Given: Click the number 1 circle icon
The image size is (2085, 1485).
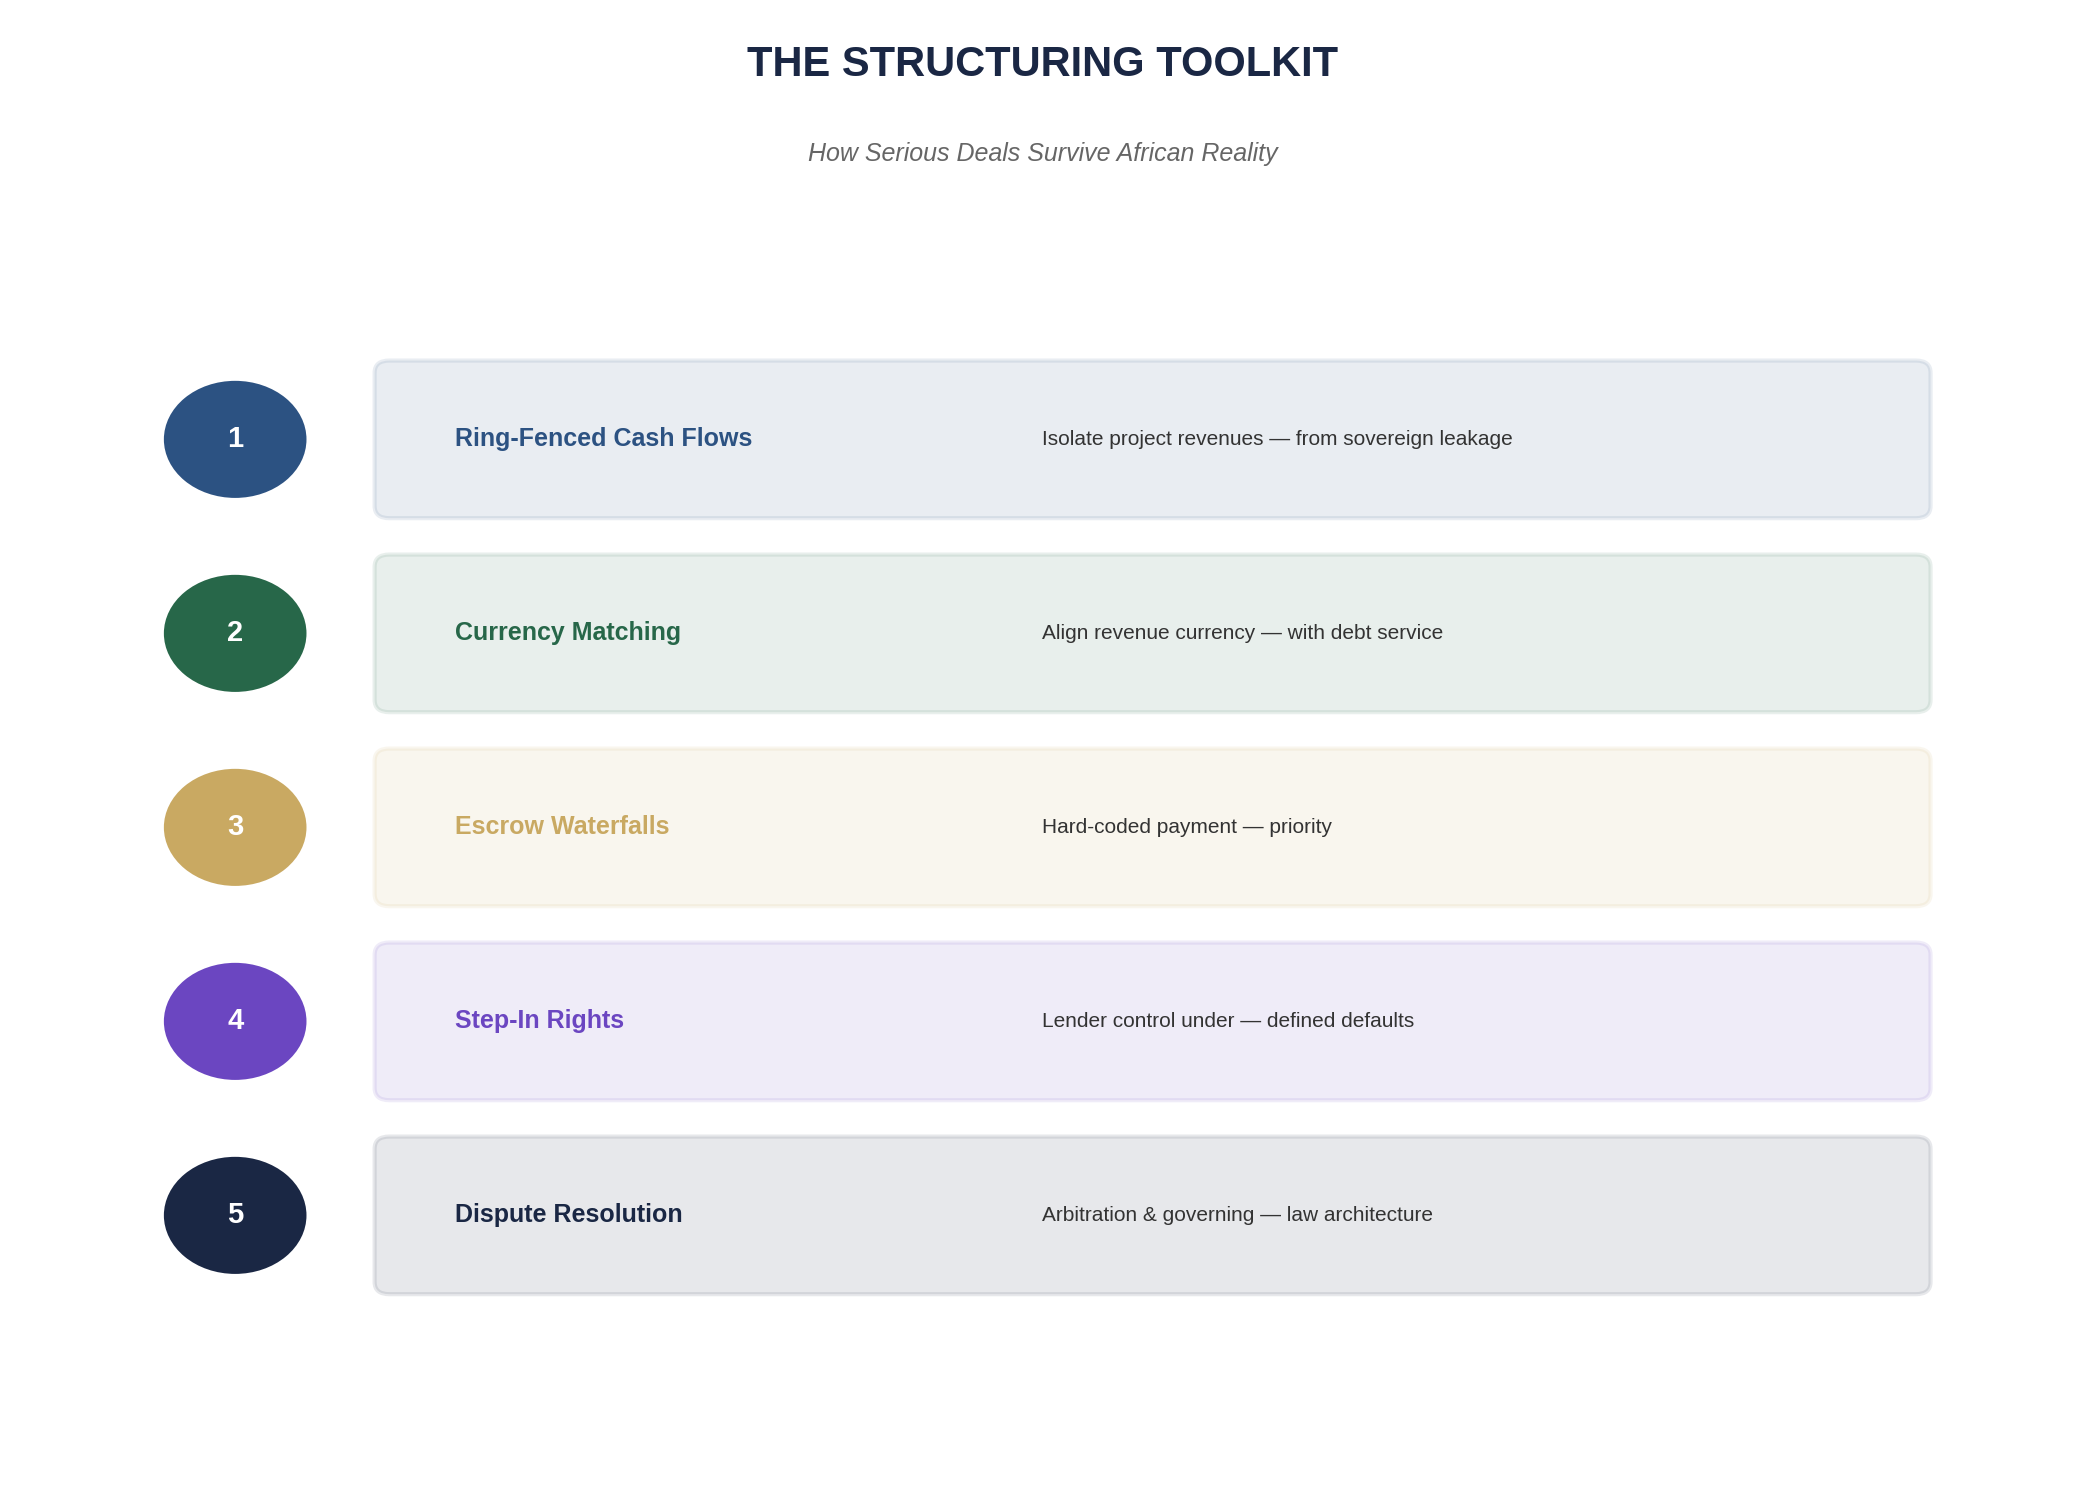Looking at the screenshot, I should click(x=234, y=438).
